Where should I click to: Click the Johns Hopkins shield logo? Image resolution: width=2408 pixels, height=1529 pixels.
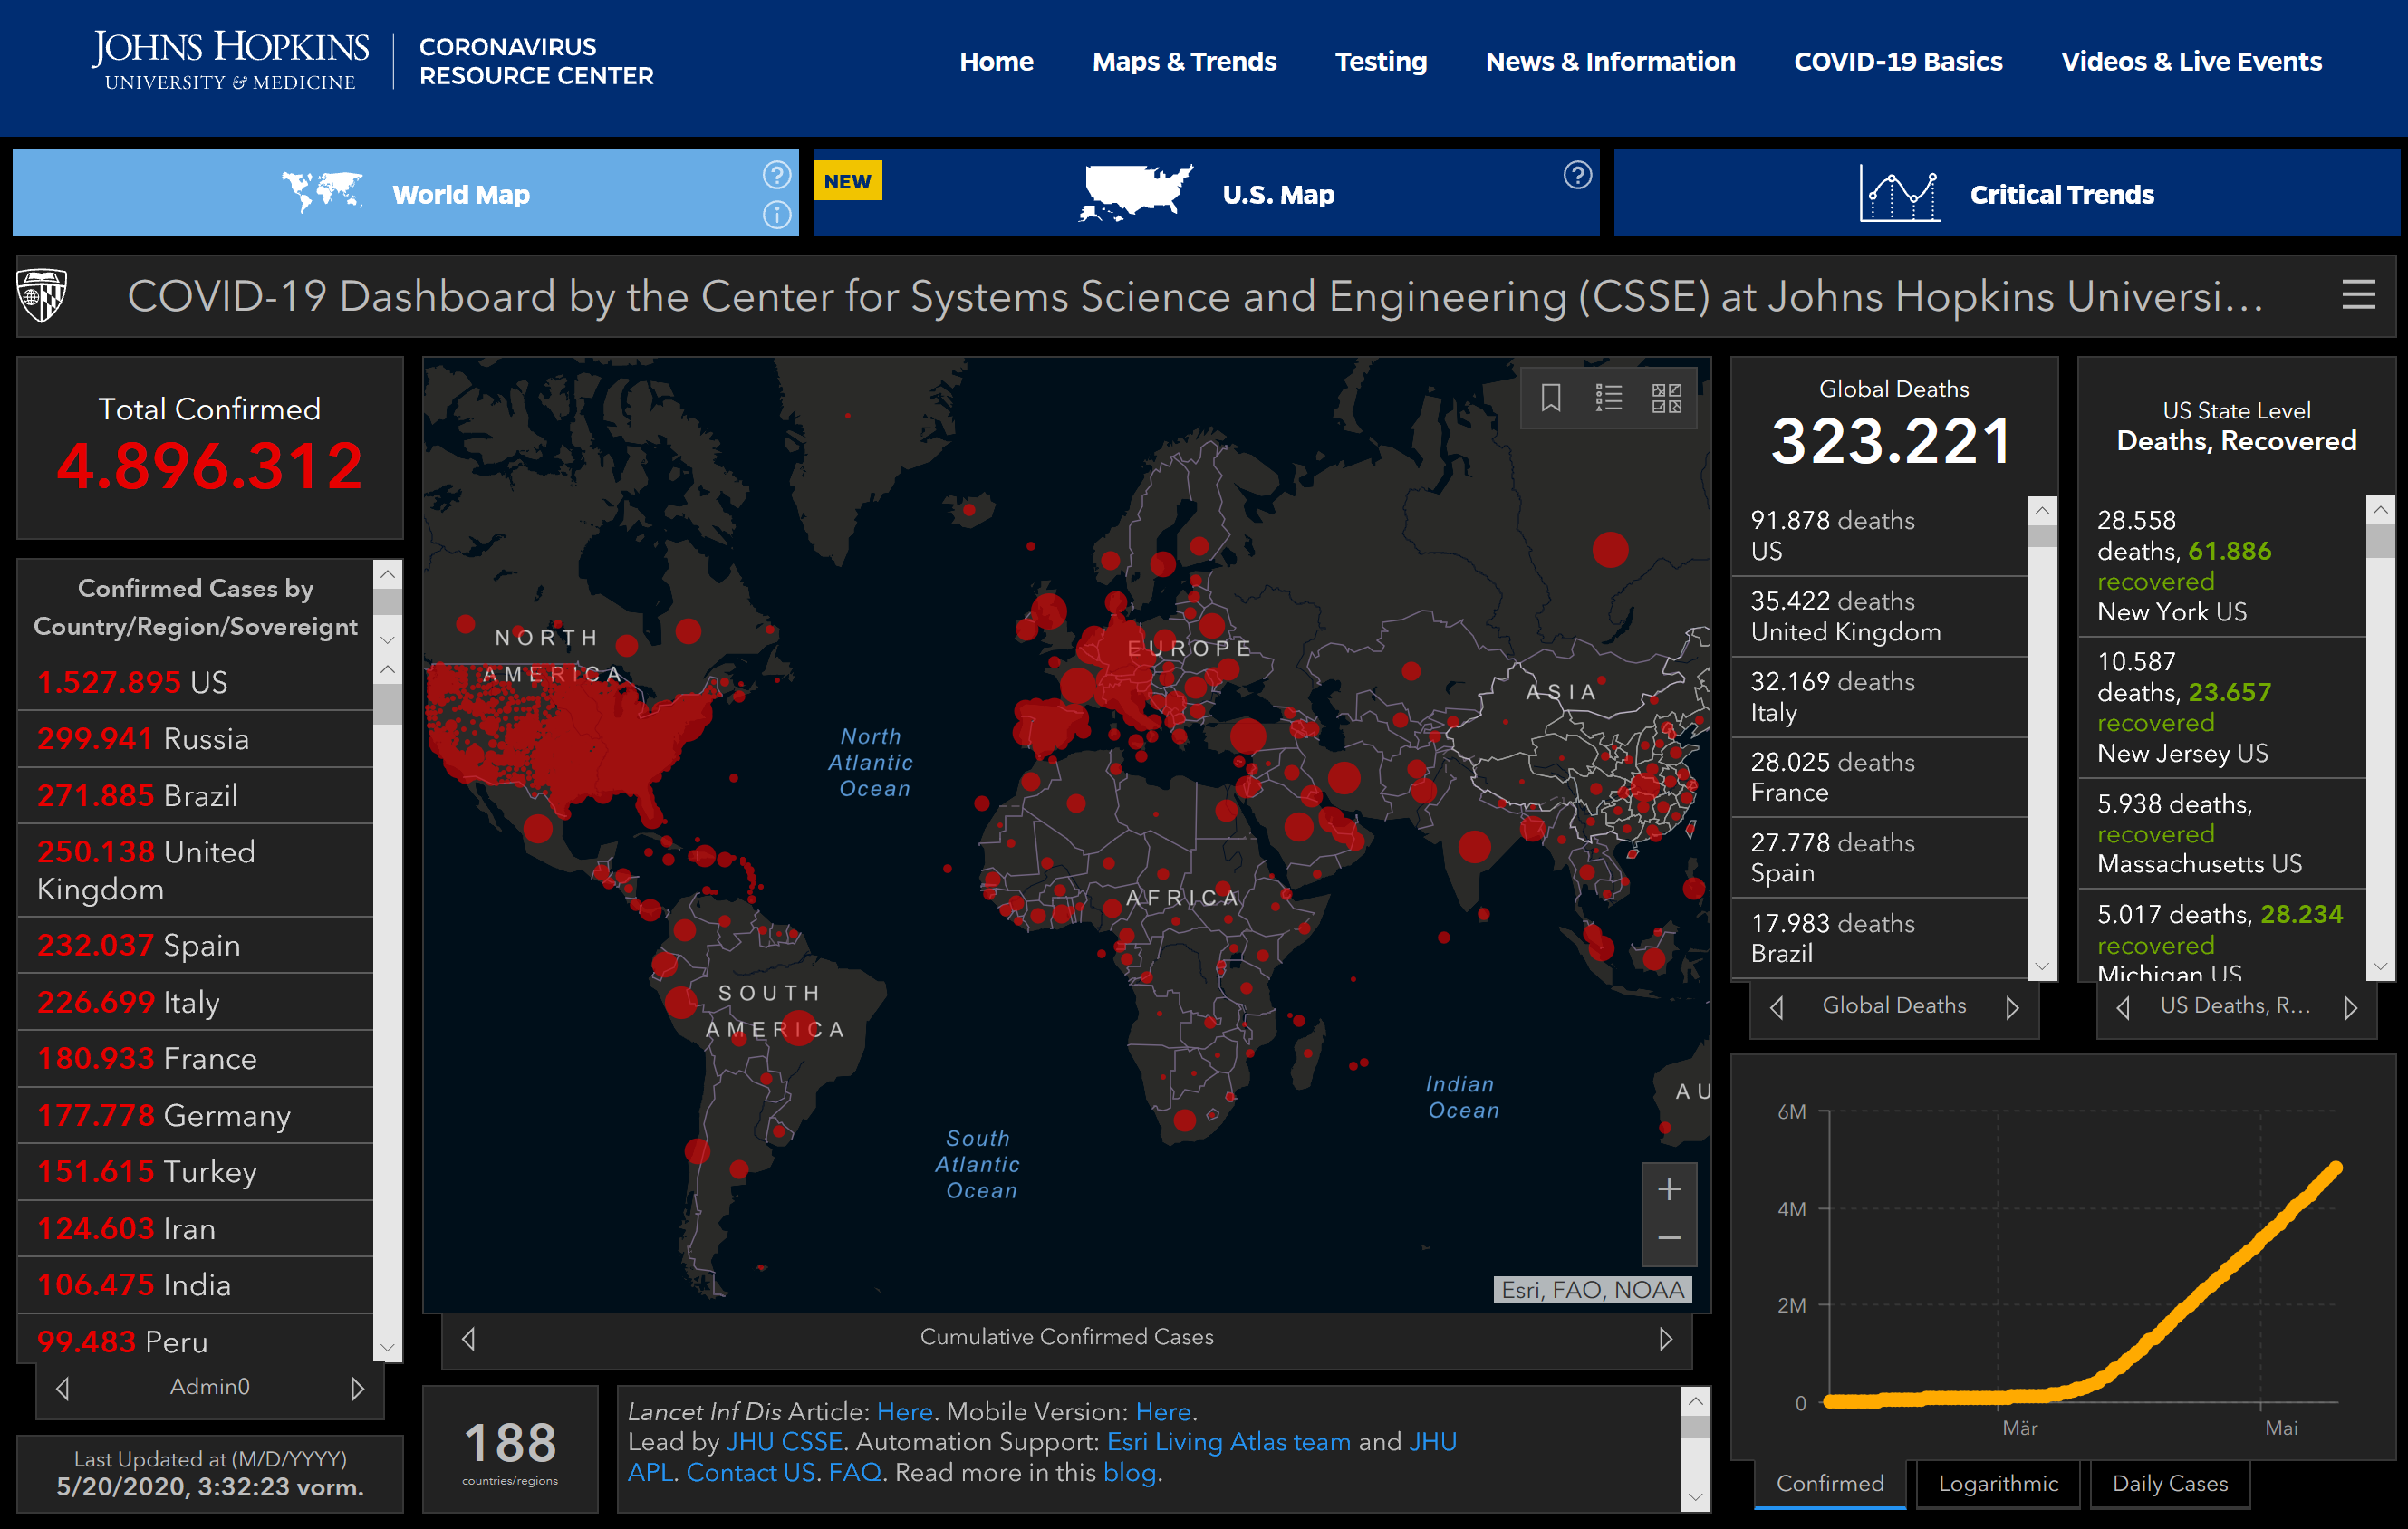[x=43, y=296]
